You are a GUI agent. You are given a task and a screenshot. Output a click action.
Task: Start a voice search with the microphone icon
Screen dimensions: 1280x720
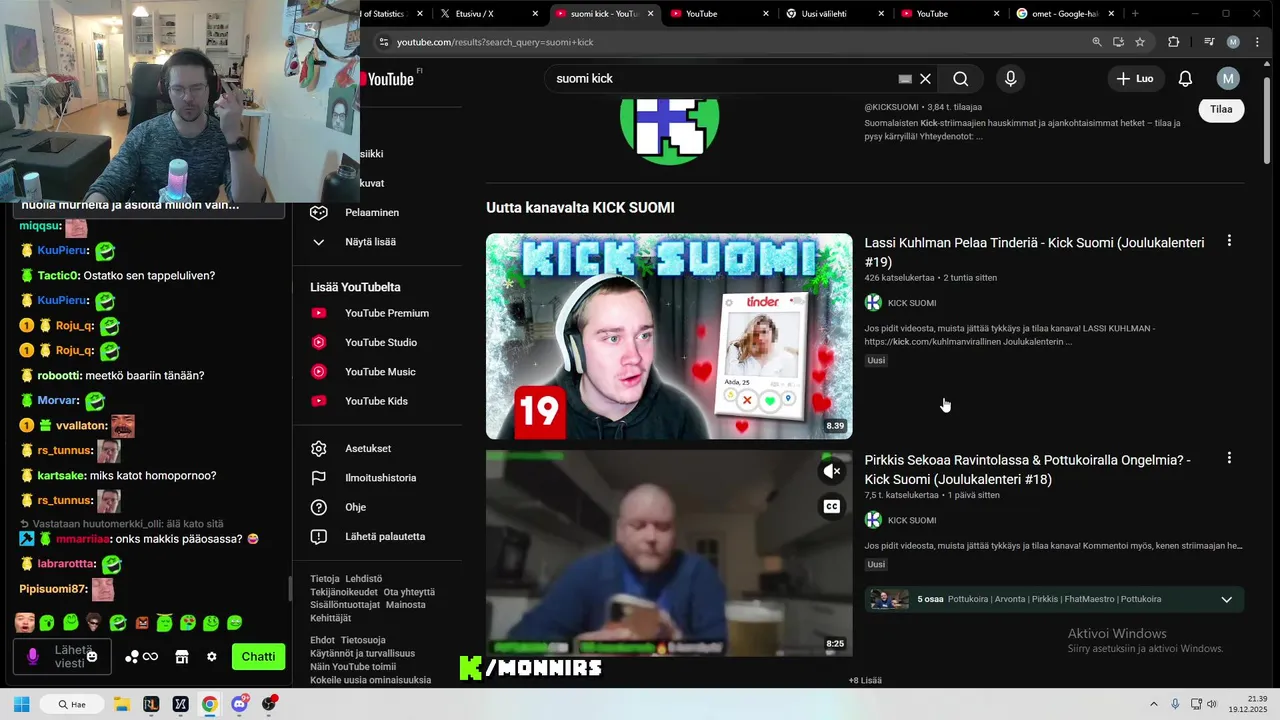pos(1010,79)
